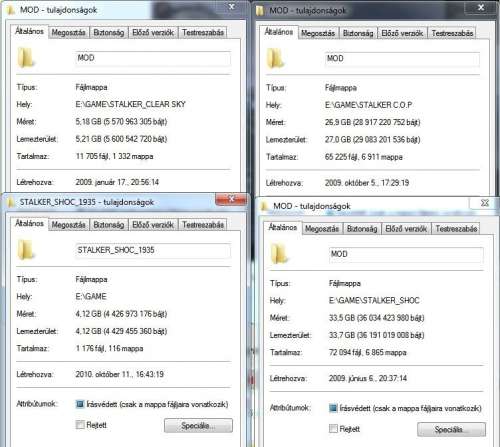This screenshot has height=447, width=500.
Task: Toggle Rejtett checkbox in STALKER_SHOC_1935 window
Action: pyautogui.click(x=80, y=425)
